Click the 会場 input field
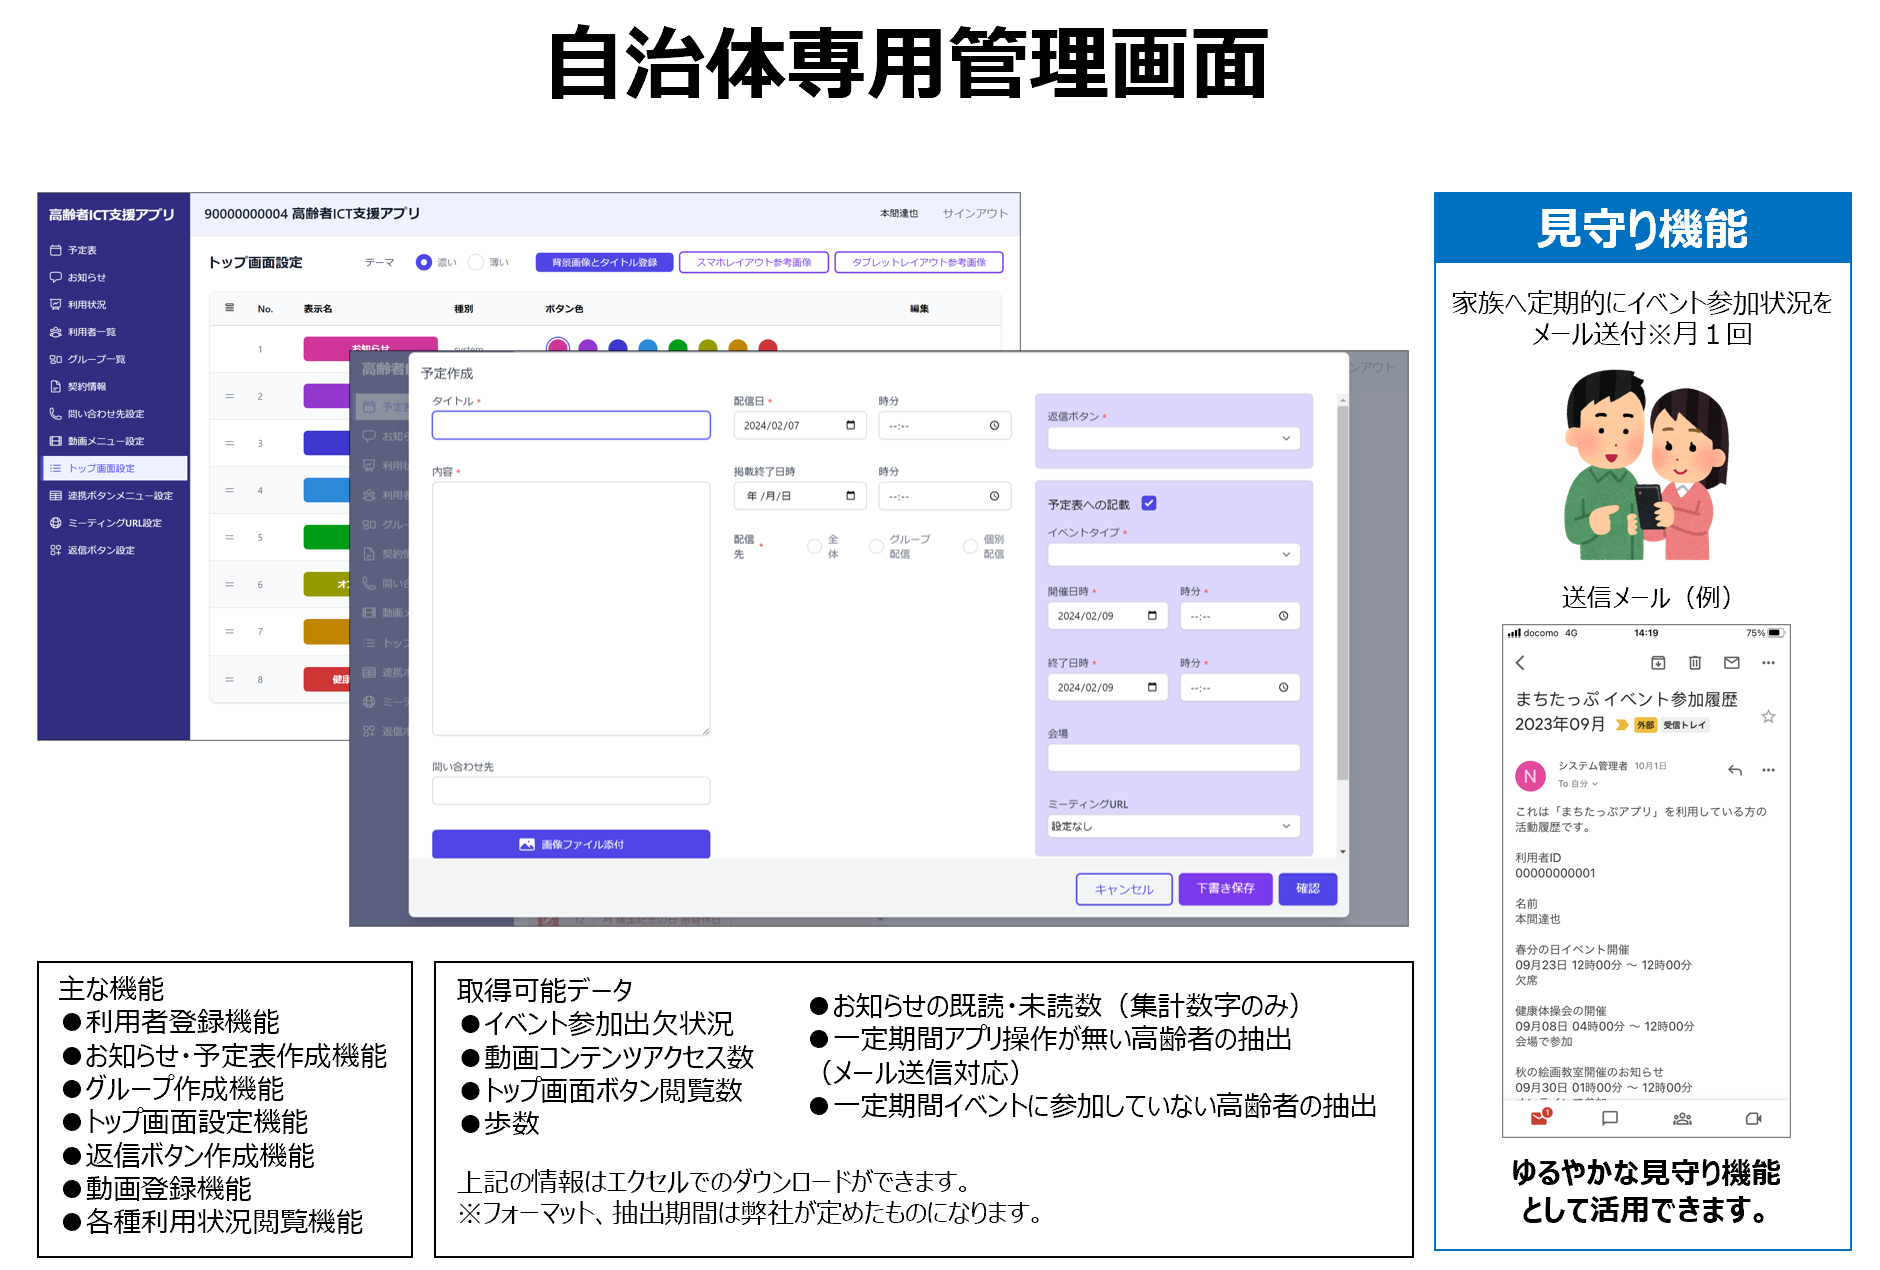1880x1270 pixels. tap(1173, 757)
